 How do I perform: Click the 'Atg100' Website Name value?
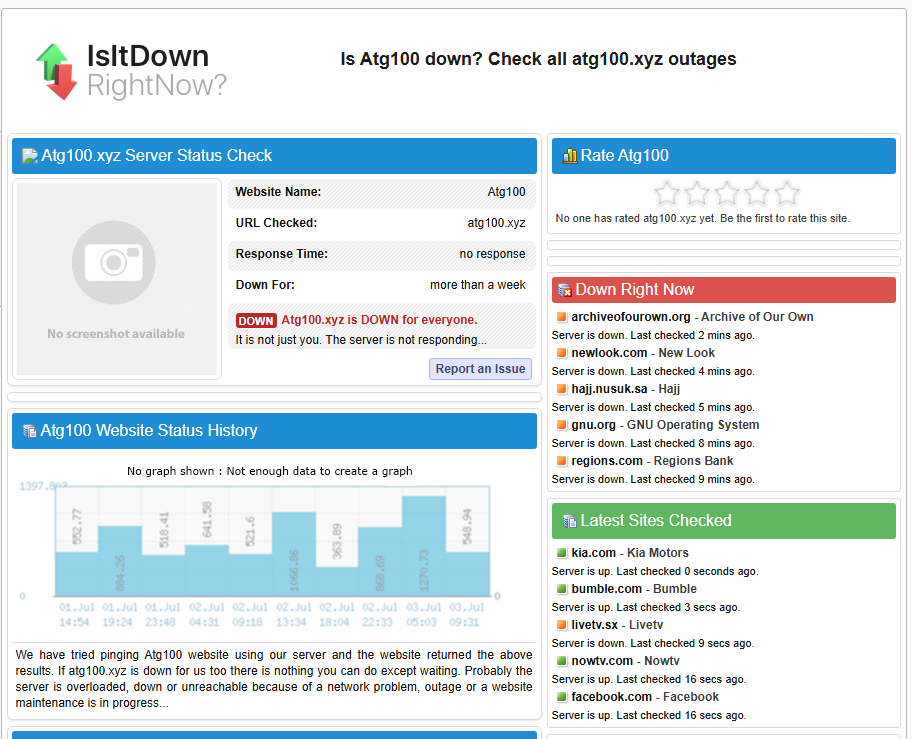(506, 192)
